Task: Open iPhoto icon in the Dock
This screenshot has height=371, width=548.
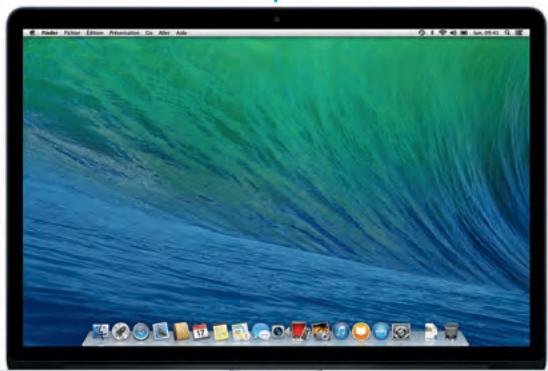Action: (x=321, y=331)
